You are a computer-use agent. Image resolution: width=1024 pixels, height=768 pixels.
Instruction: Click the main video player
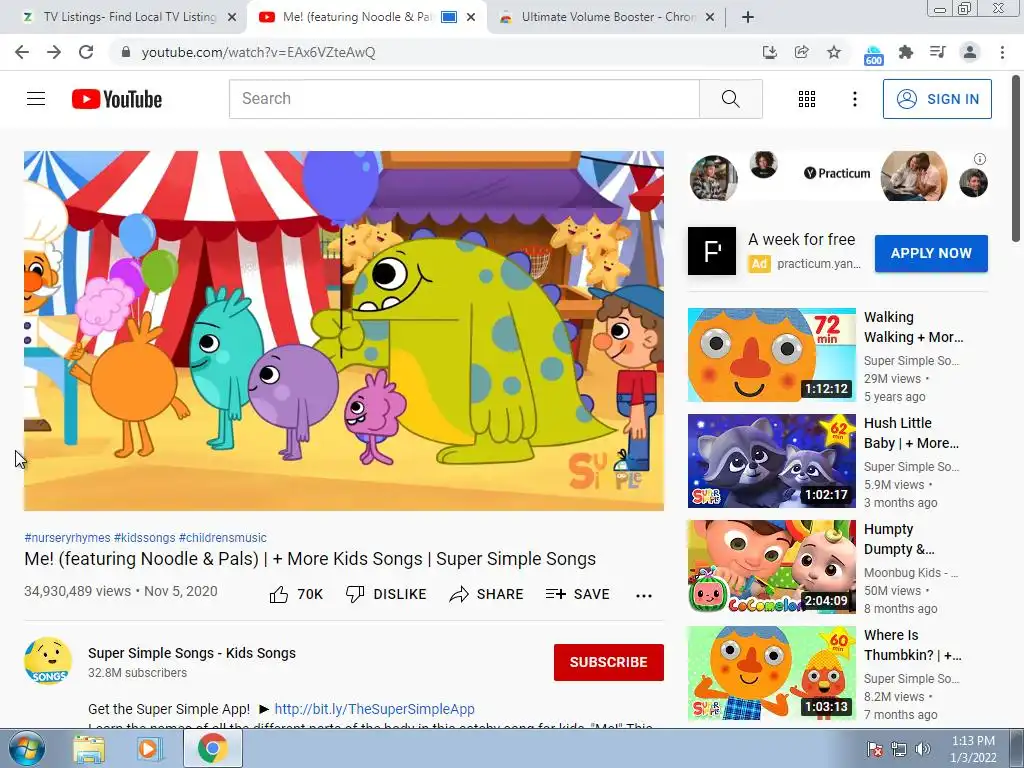[344, 330]
